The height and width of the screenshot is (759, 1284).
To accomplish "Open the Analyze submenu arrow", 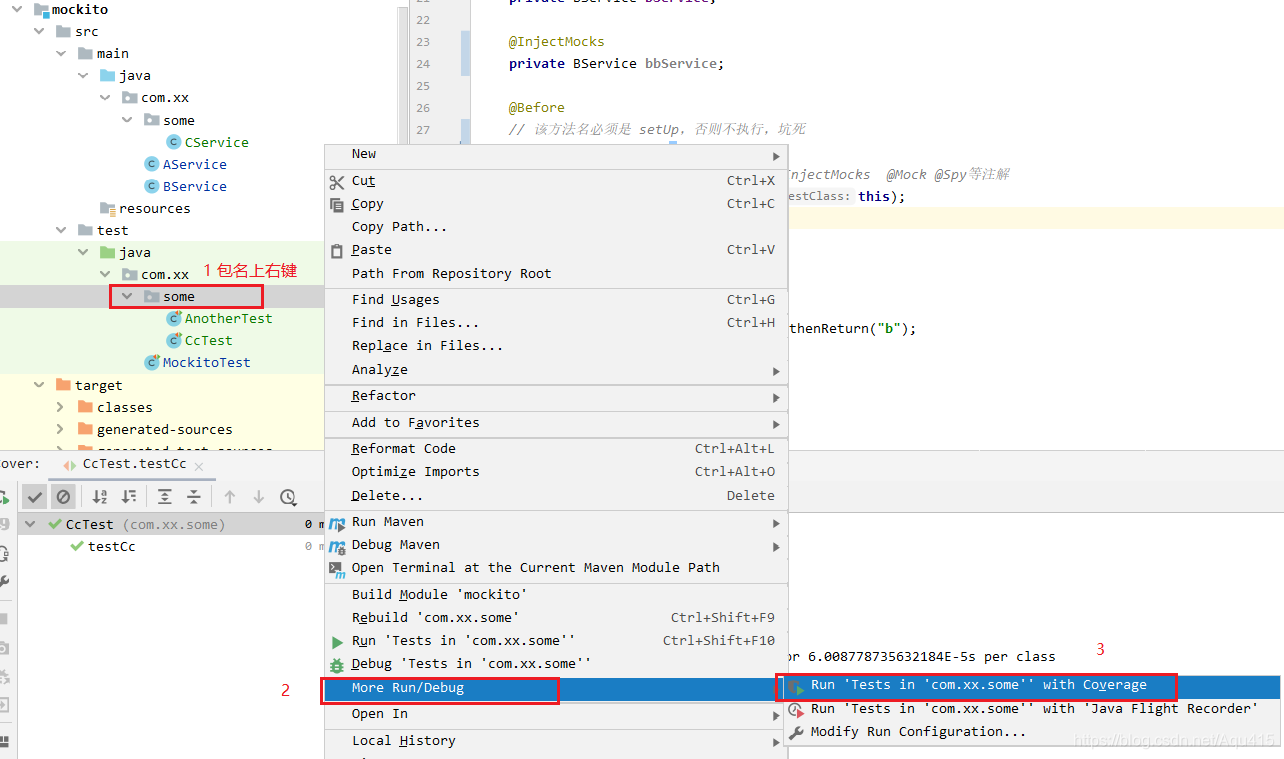I will pos(776,372).
